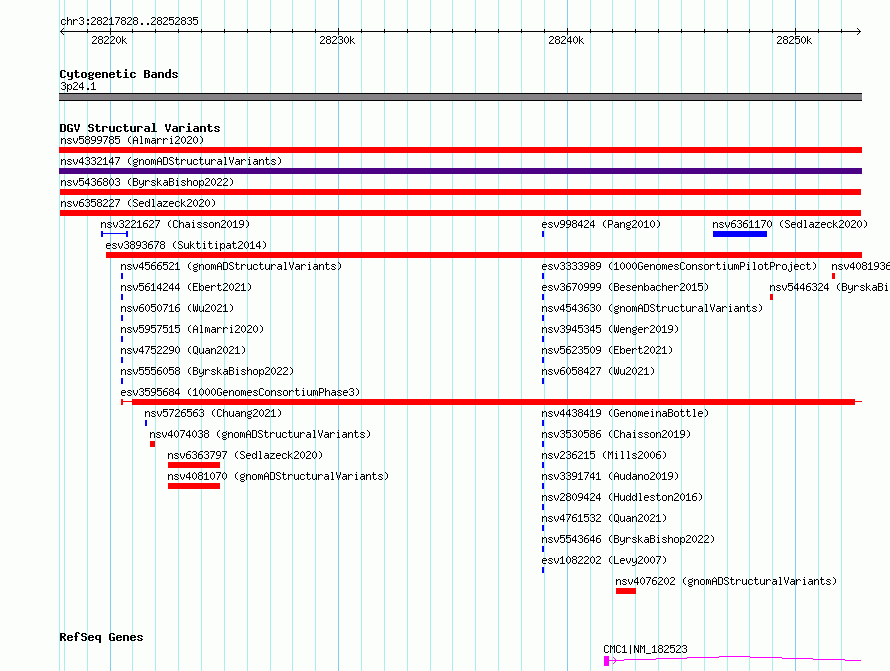Open the nsv5543646 (ByrskaBishop2022) variant
Screen dimensions: 890x671
(x=628, y=539)
